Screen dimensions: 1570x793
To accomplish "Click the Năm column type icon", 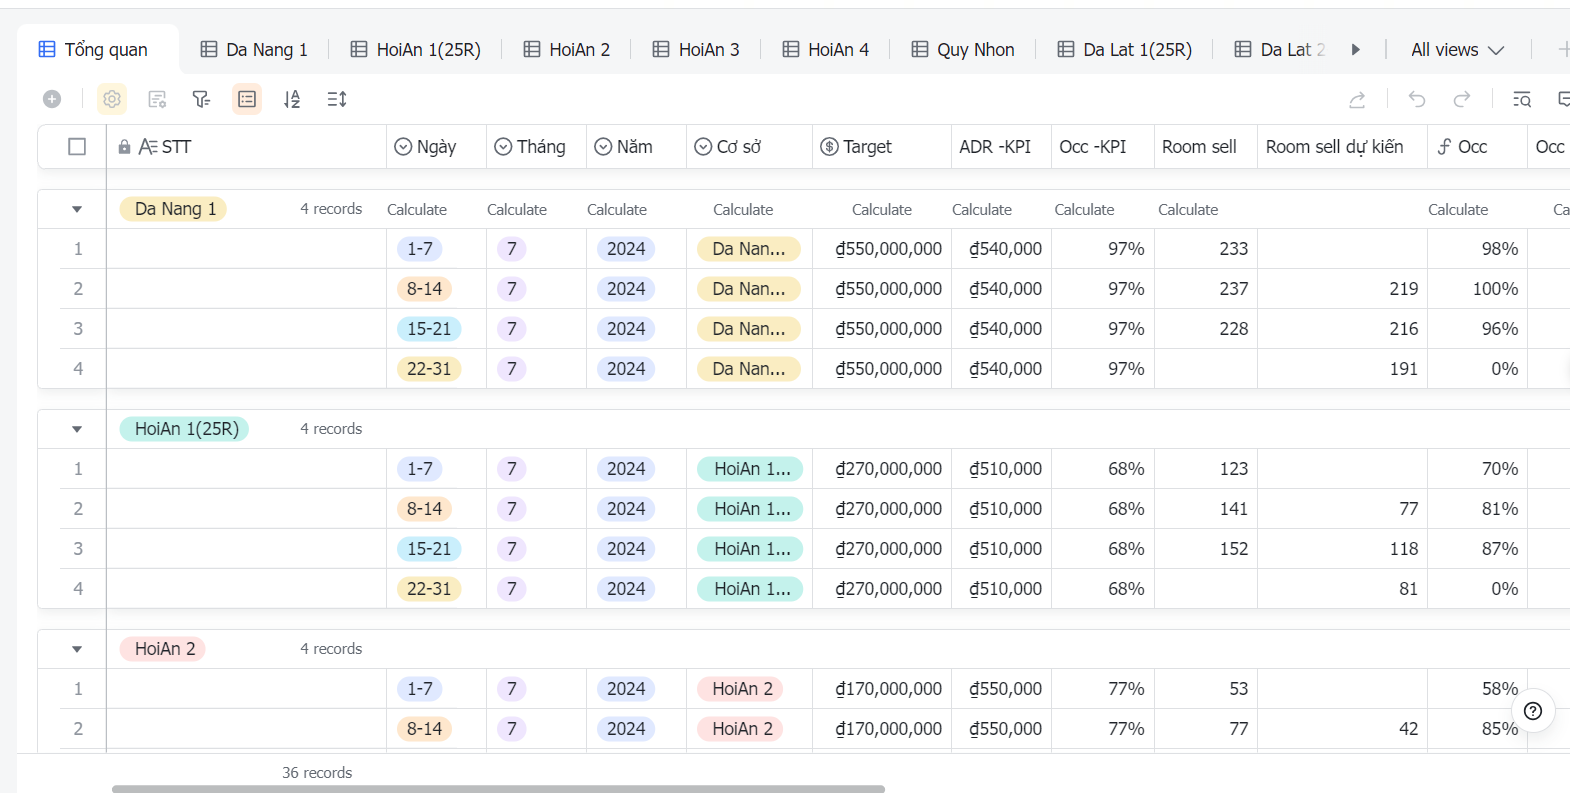I will coord(603,147).
